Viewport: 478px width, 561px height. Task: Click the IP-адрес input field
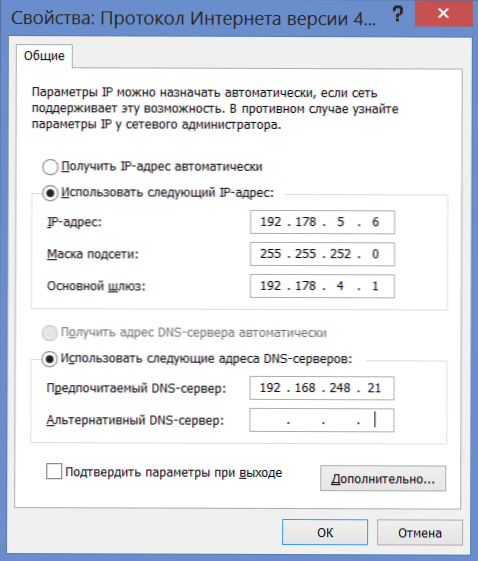pyautogui.click(x=322, y=222)
